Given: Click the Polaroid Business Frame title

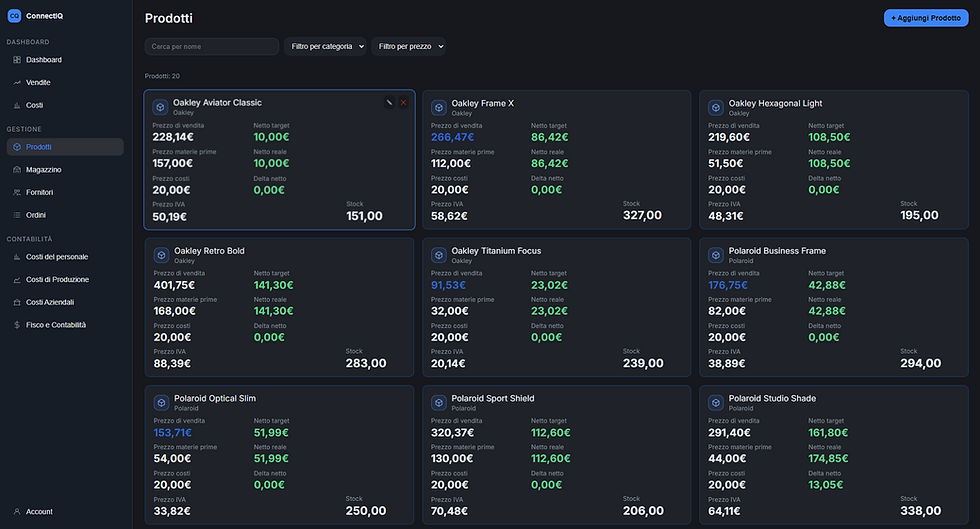Looking at the screenshot, I should click(777, 251).
